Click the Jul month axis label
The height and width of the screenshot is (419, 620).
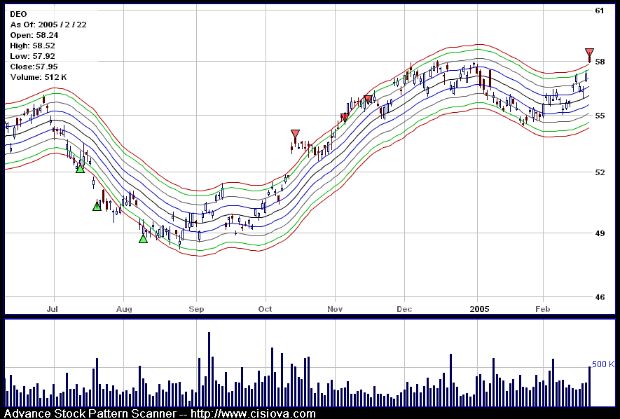coord(52,309)
